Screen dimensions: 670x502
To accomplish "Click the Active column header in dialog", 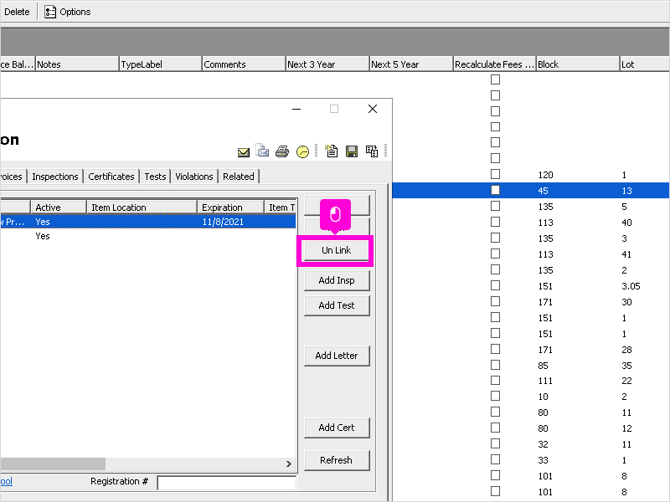I will [59, 207].
